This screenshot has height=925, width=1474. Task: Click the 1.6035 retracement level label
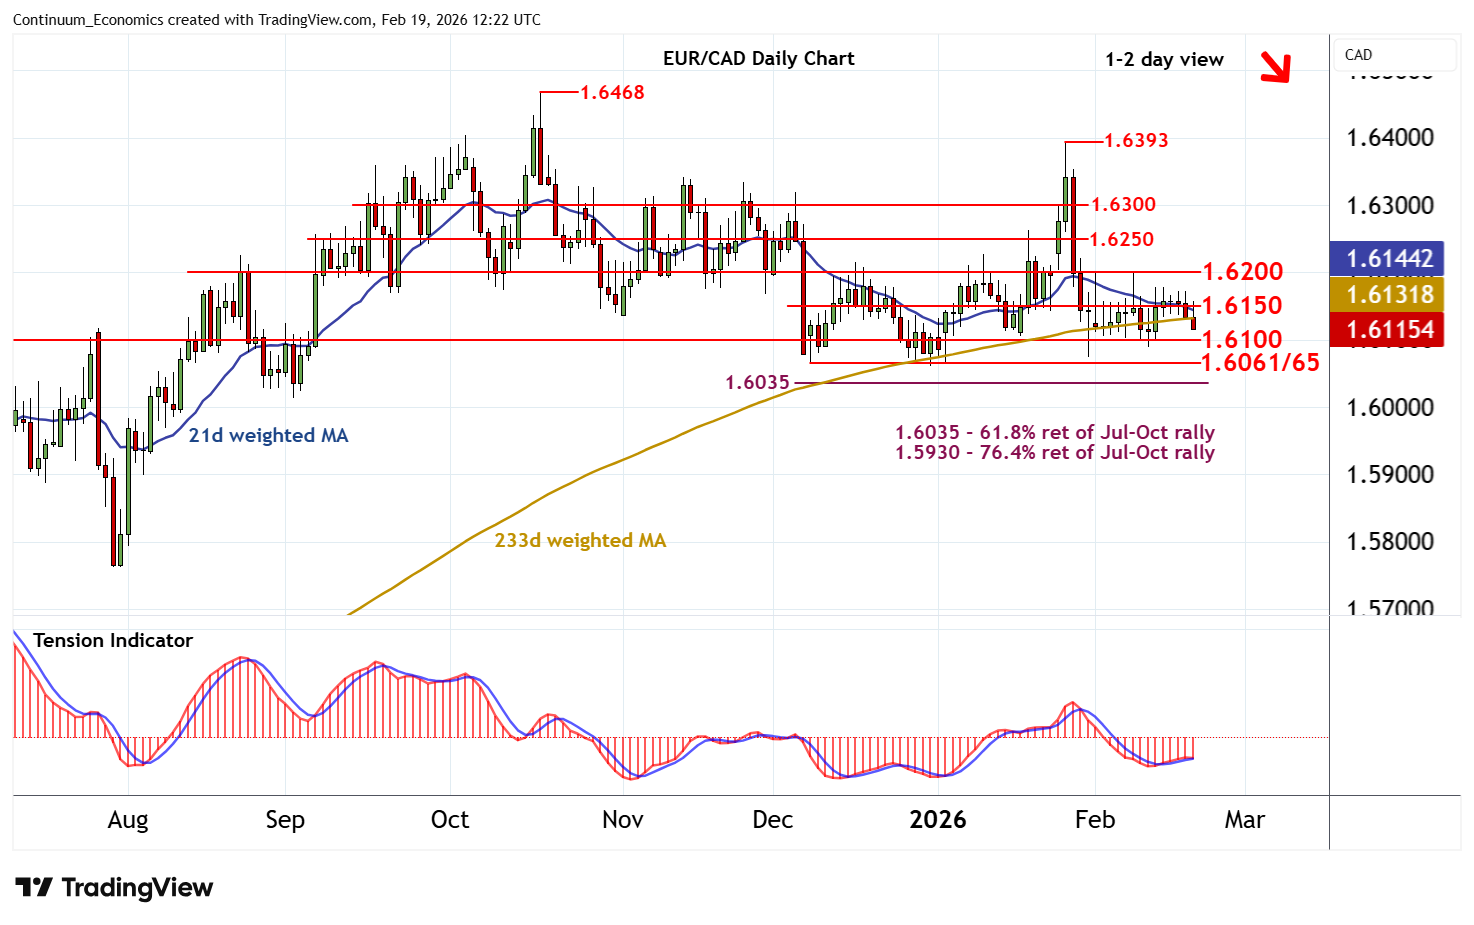click(757, 383)
